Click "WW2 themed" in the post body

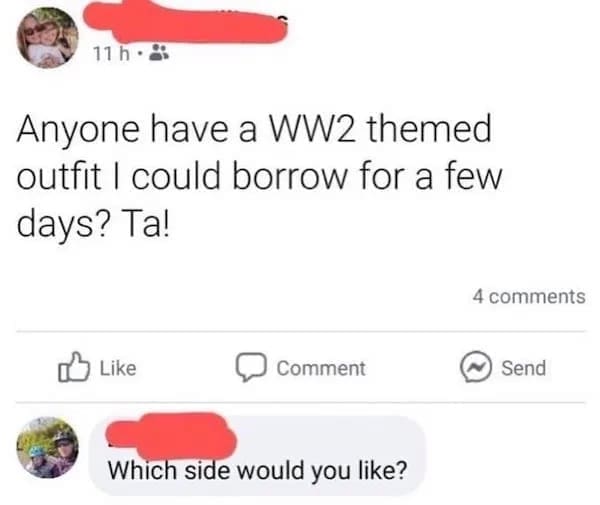point(380,129)
